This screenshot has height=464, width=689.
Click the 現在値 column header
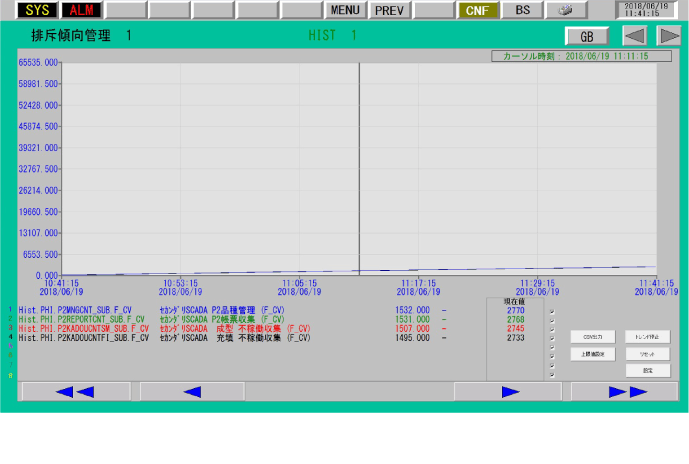(515, 302)
